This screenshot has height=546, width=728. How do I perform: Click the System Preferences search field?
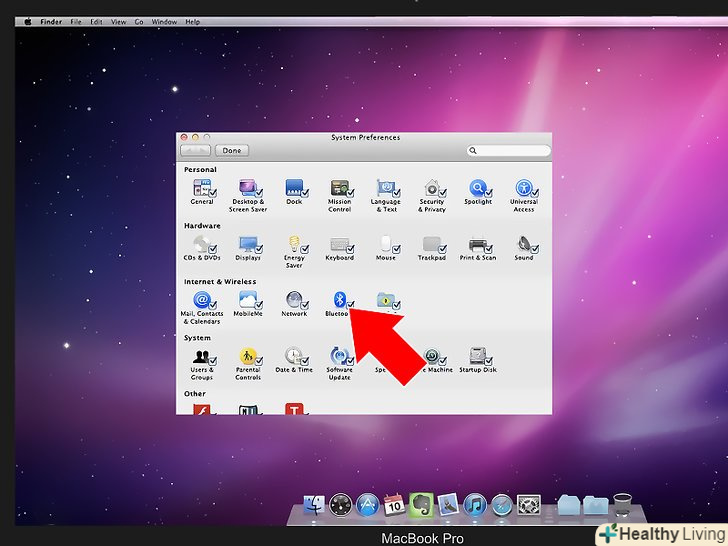click(508, 151)
